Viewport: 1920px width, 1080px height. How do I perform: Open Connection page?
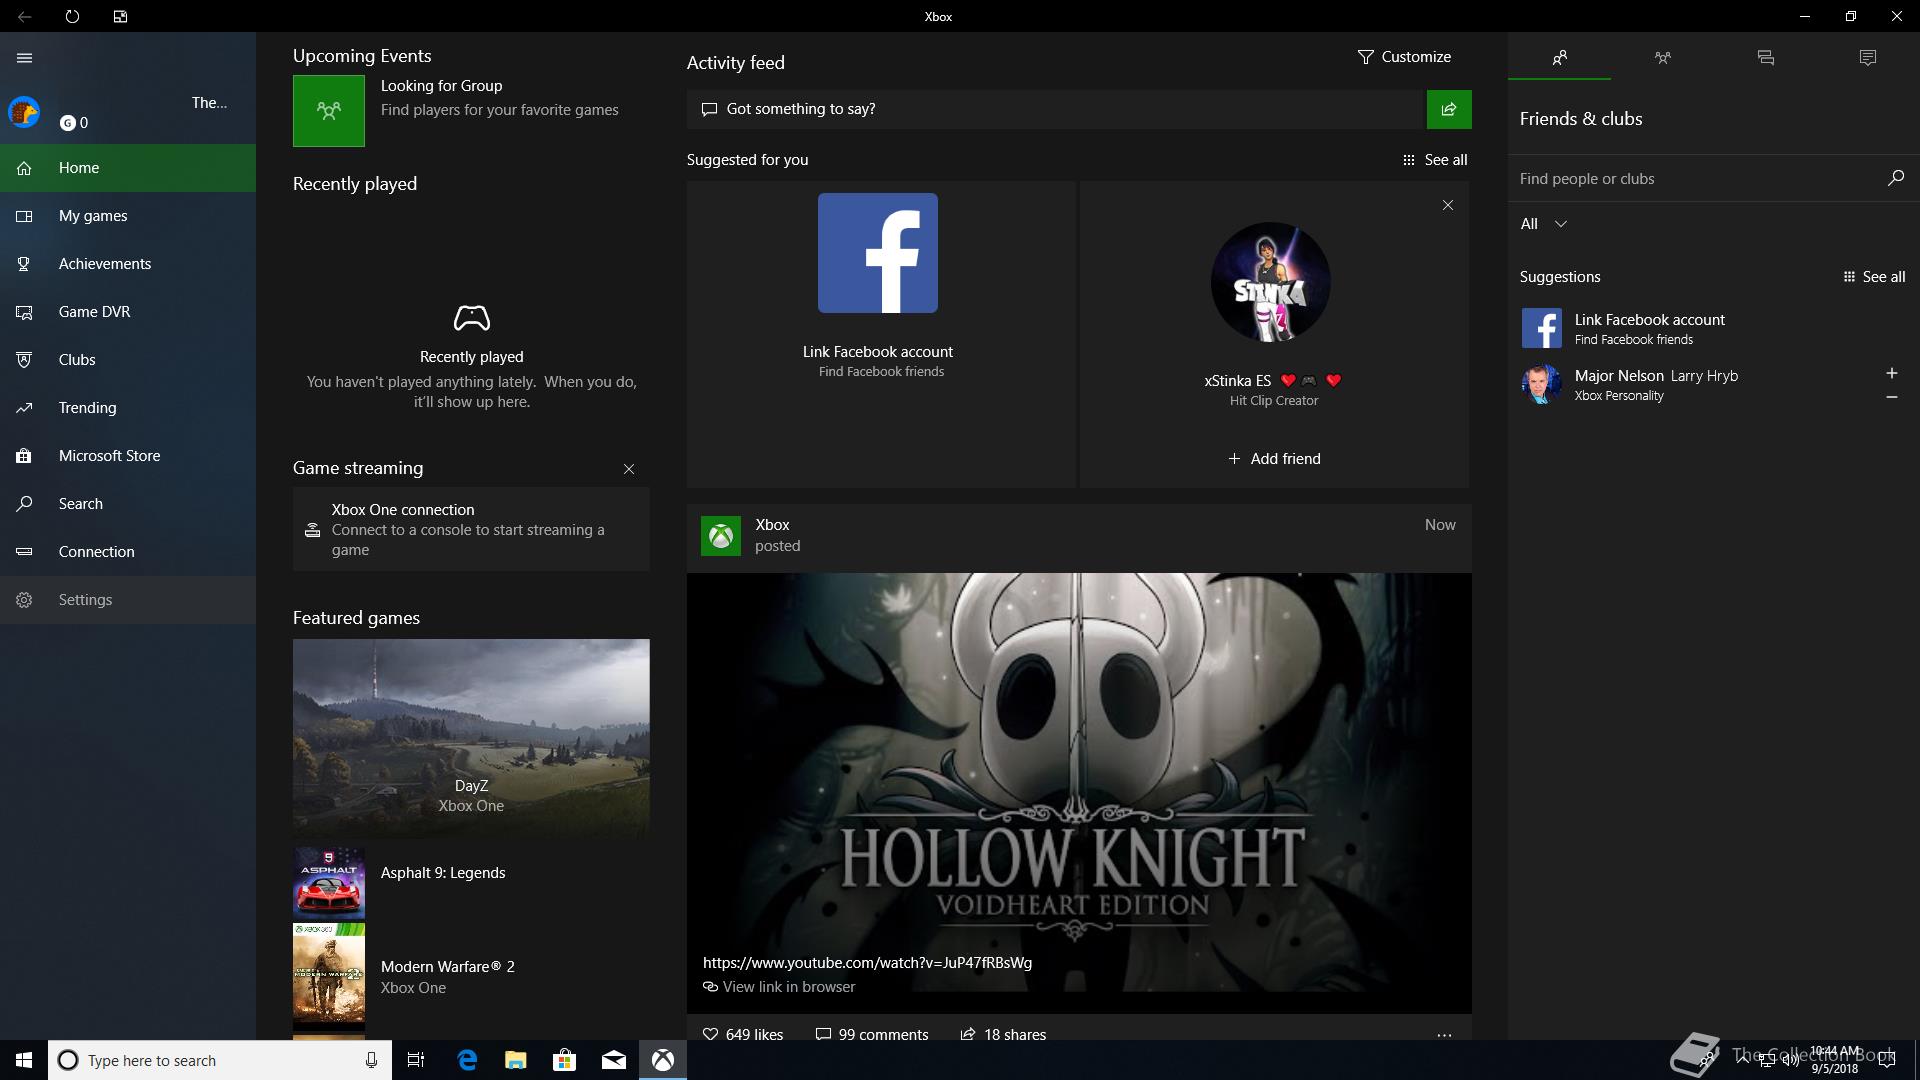tap(128, 552)
